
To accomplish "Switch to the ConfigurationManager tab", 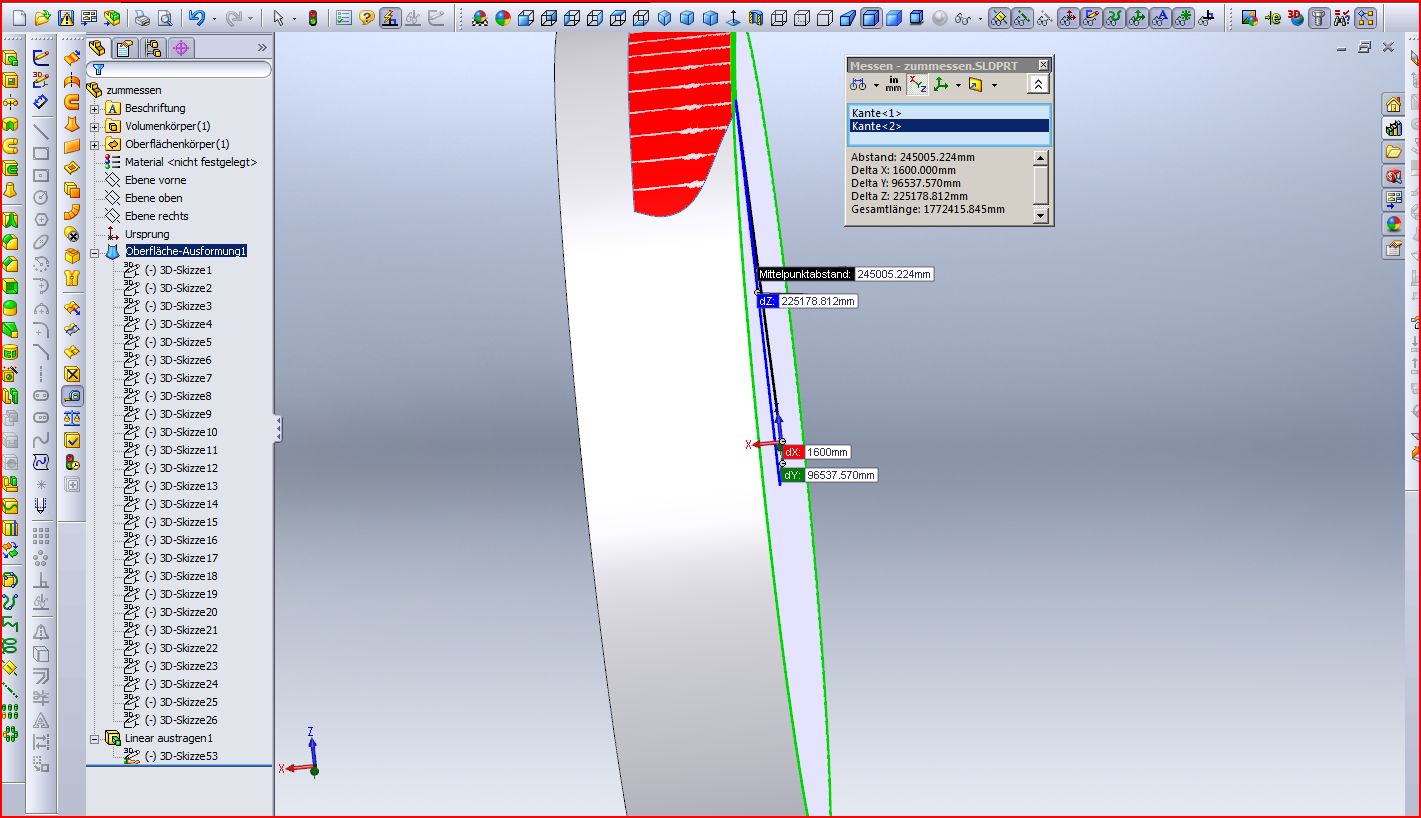I will click(153, 48).
